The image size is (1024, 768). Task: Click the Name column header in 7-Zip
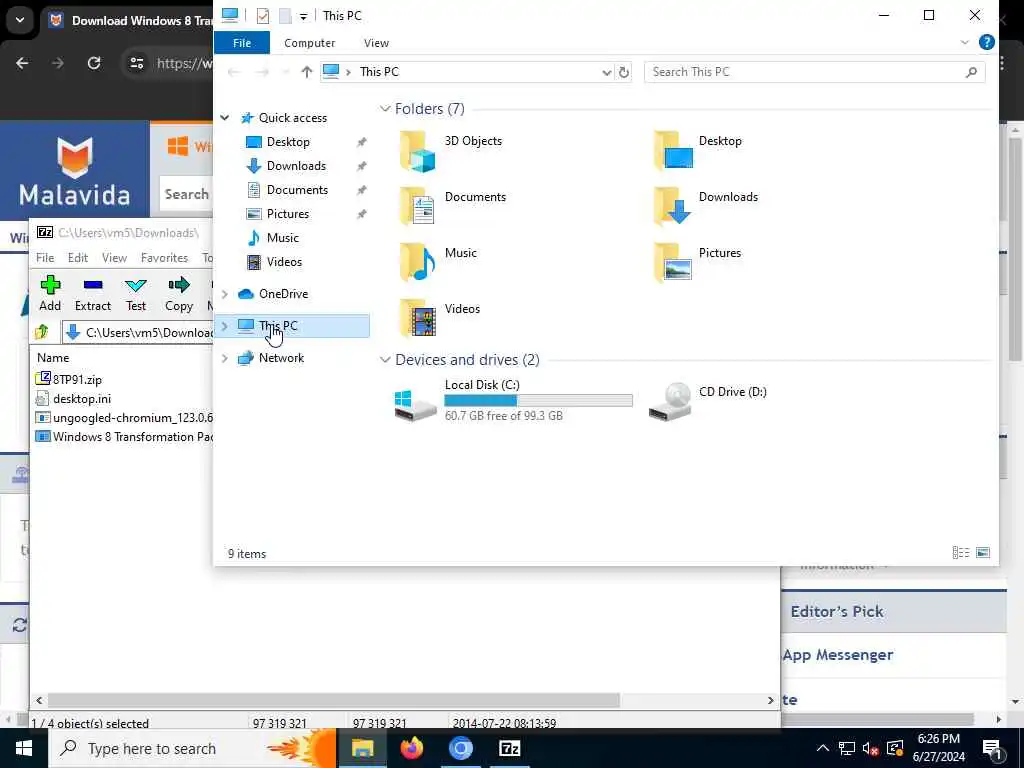pos(53,358)
